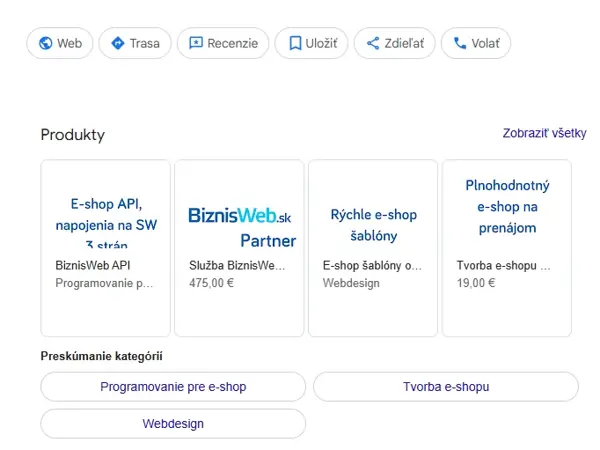
Task: Open the Zobraziť všetky products link
Action: tap(545, 133)
